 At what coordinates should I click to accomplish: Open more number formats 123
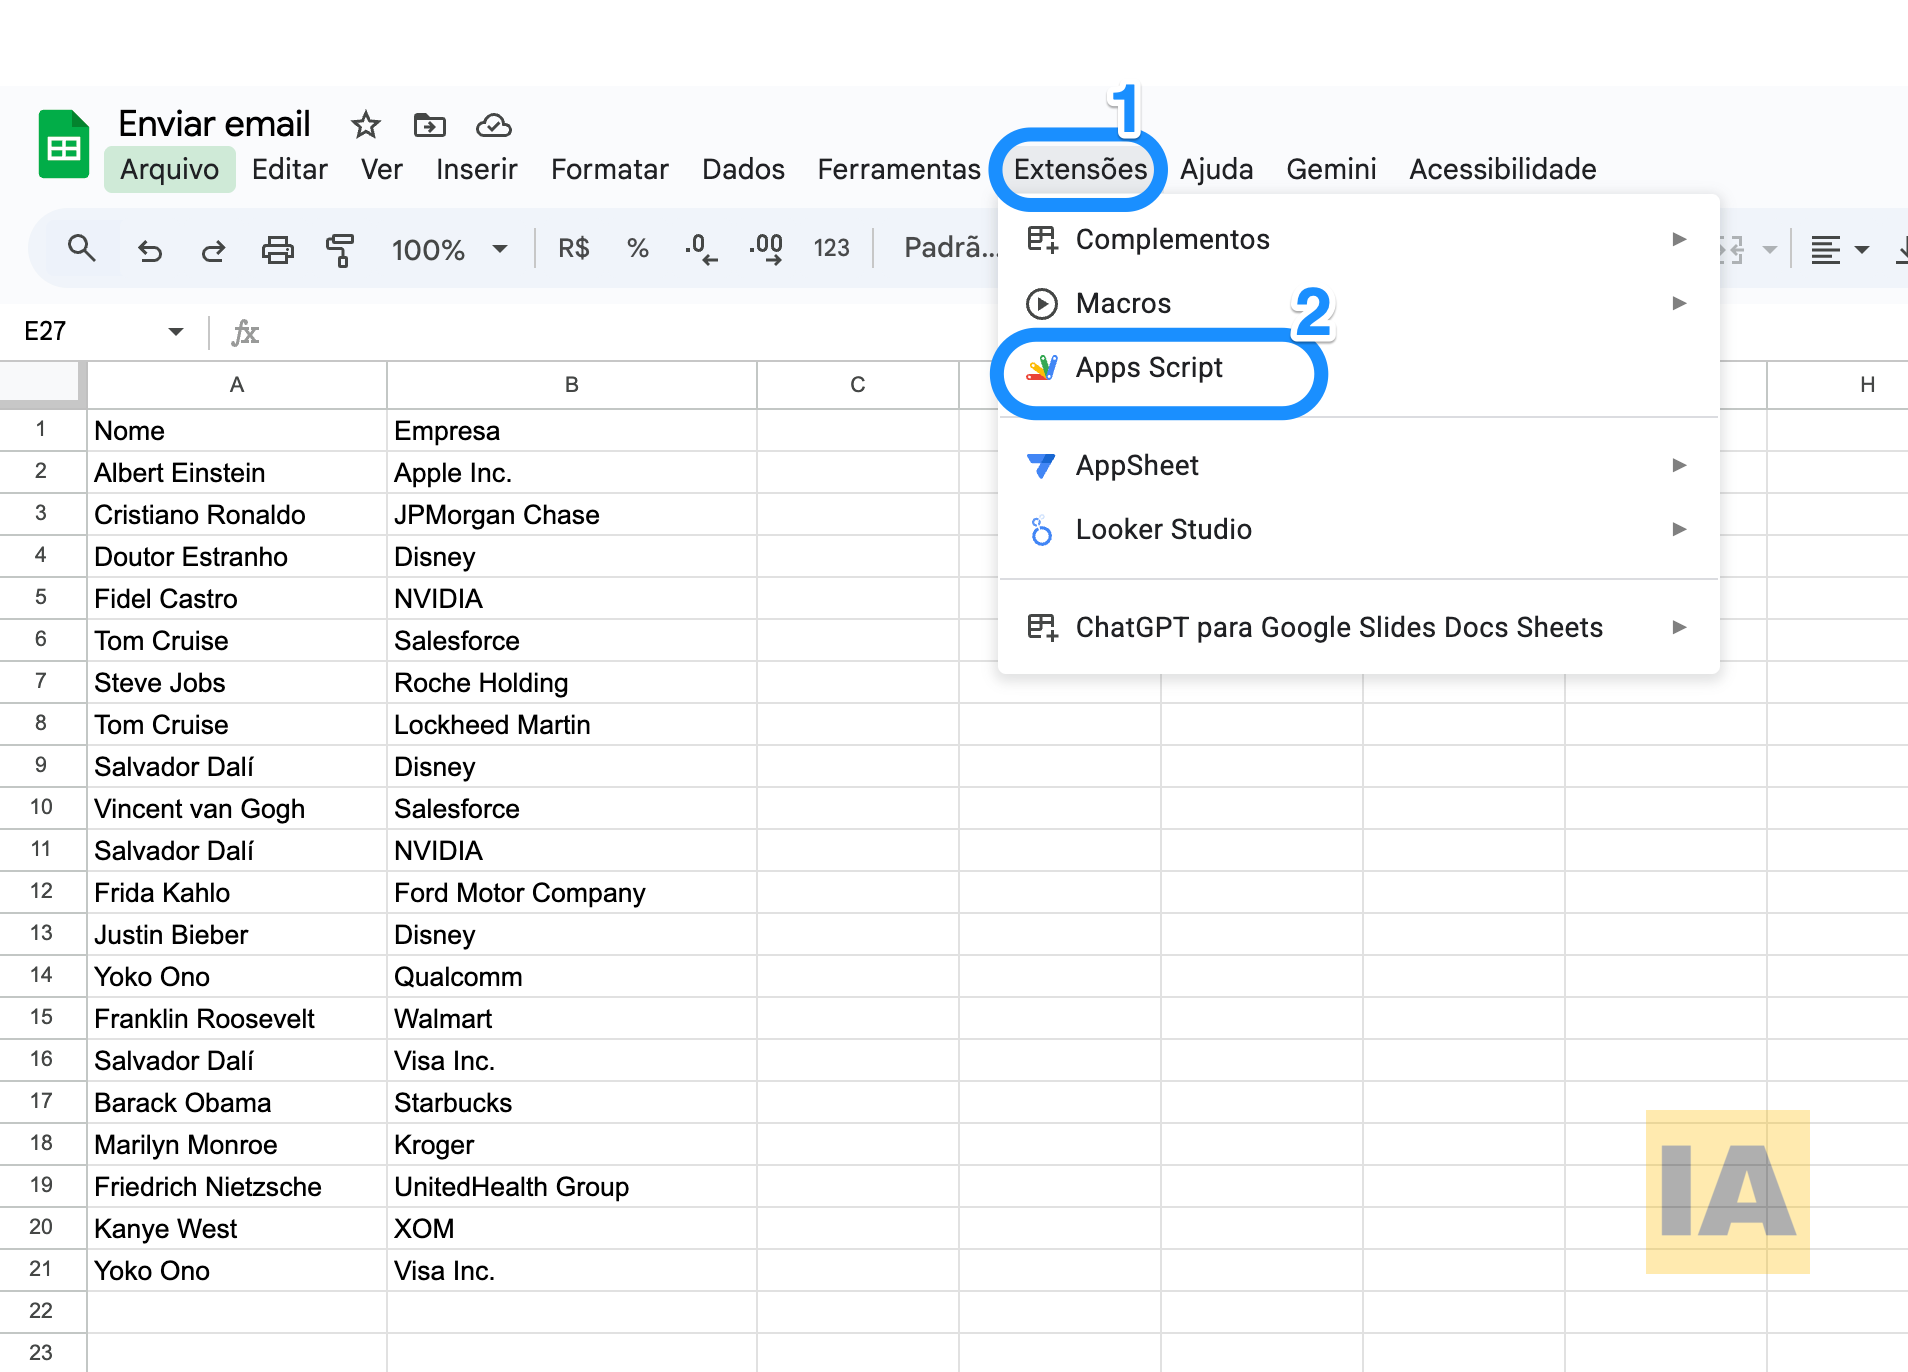pos(831,248)
